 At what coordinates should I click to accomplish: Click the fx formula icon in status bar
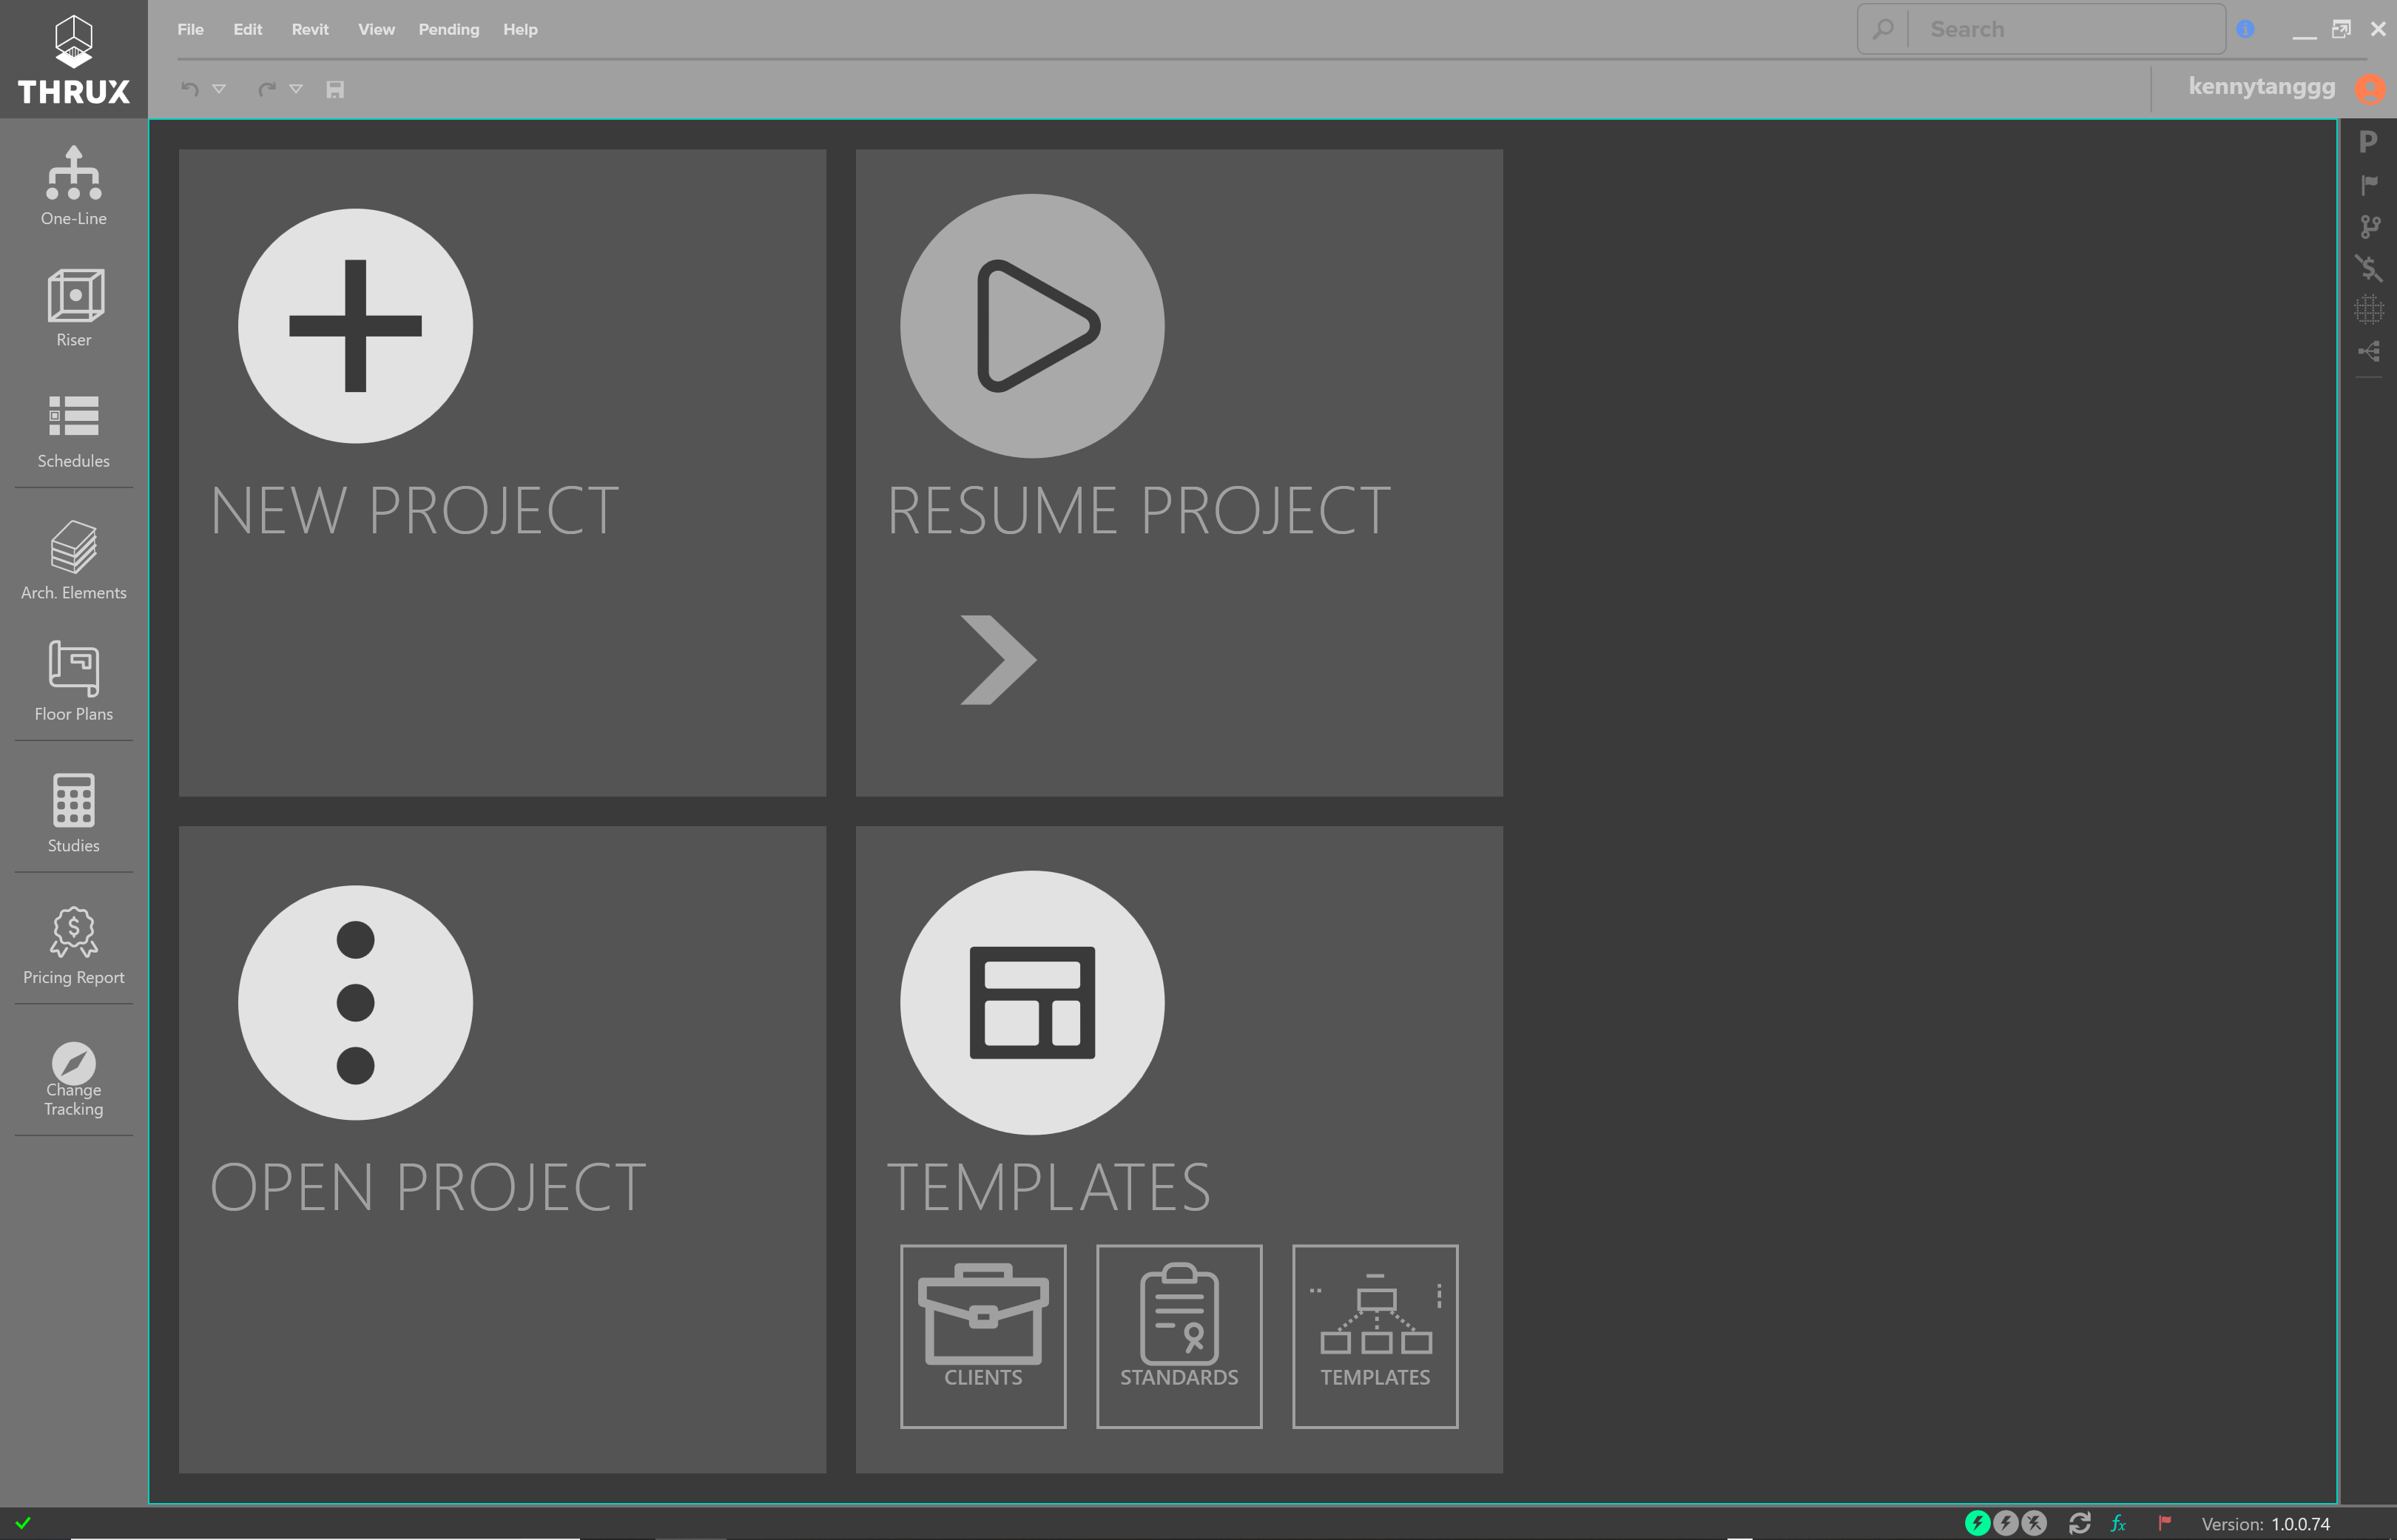click(2118, 1523)
